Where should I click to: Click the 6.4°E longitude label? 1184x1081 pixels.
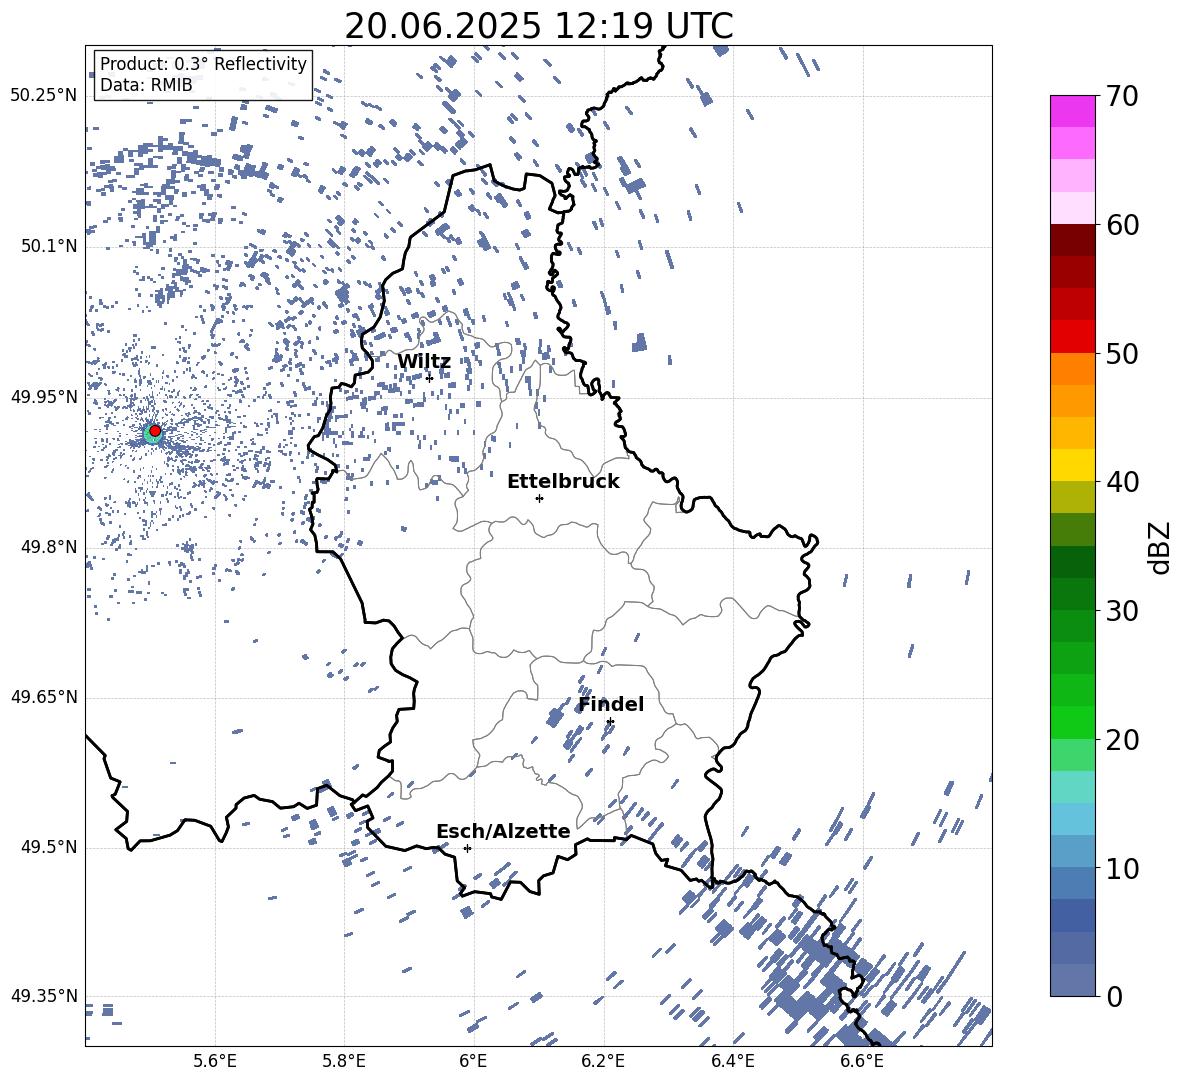(732, 1061)
